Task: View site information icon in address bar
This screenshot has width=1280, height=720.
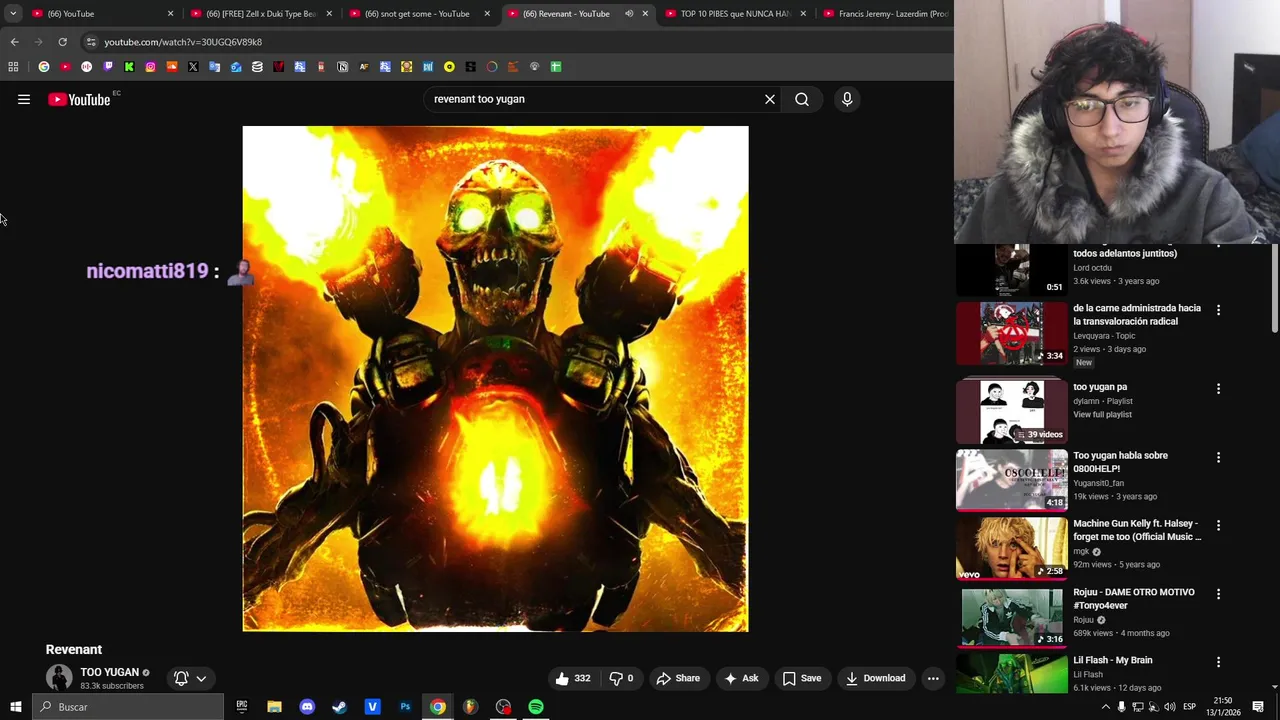Action: 91,42
